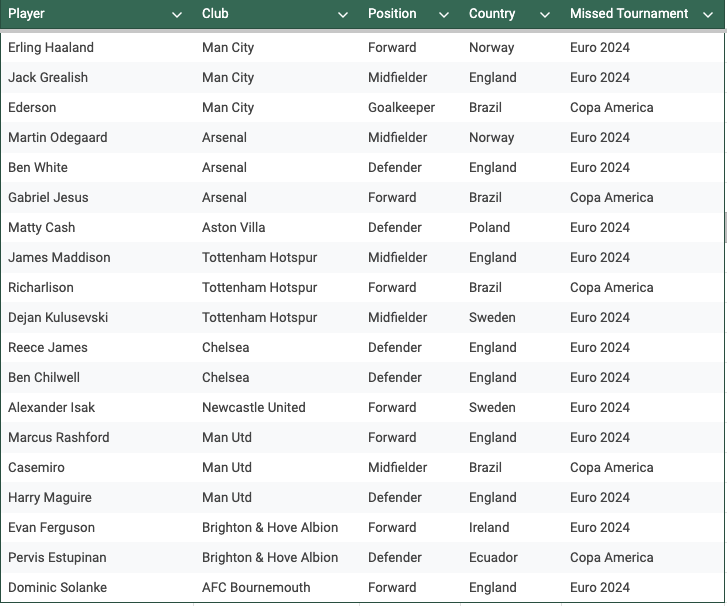This screenshot has height=606, width=727.
Task: Click the vertical scrollbar at the right edge
Action: (725, 227)
